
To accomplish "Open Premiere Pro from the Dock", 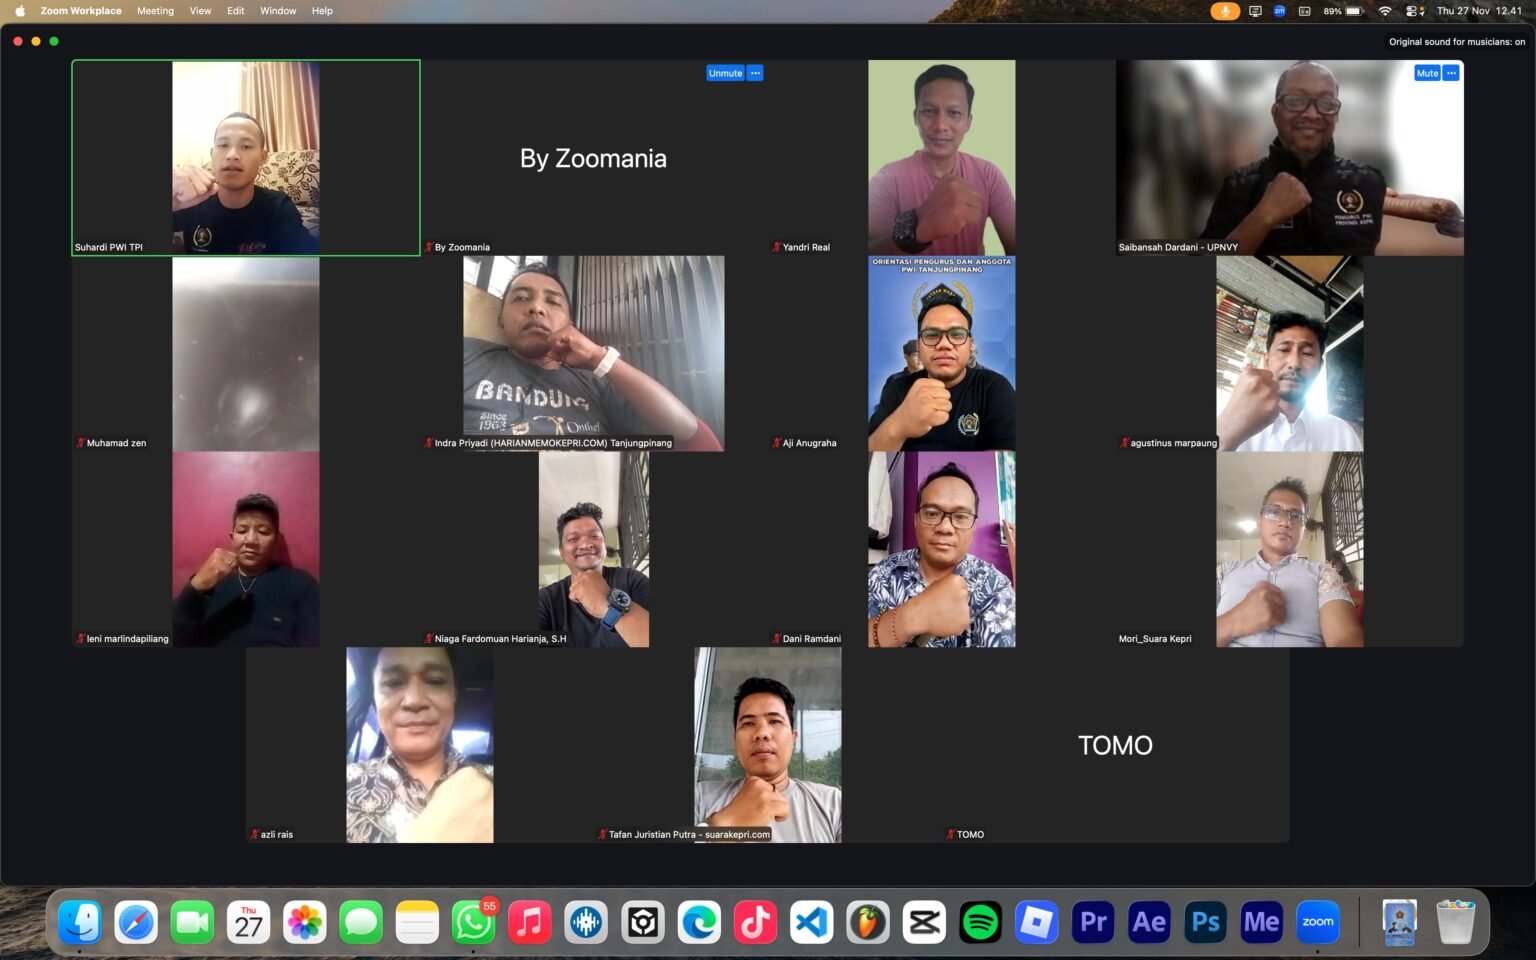I will 1091,921.
